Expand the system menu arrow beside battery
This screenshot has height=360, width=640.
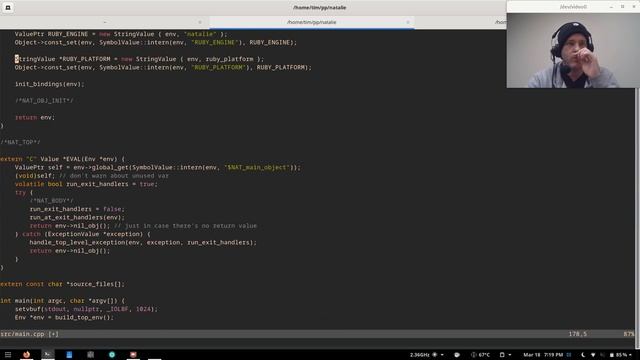[631, 355]
